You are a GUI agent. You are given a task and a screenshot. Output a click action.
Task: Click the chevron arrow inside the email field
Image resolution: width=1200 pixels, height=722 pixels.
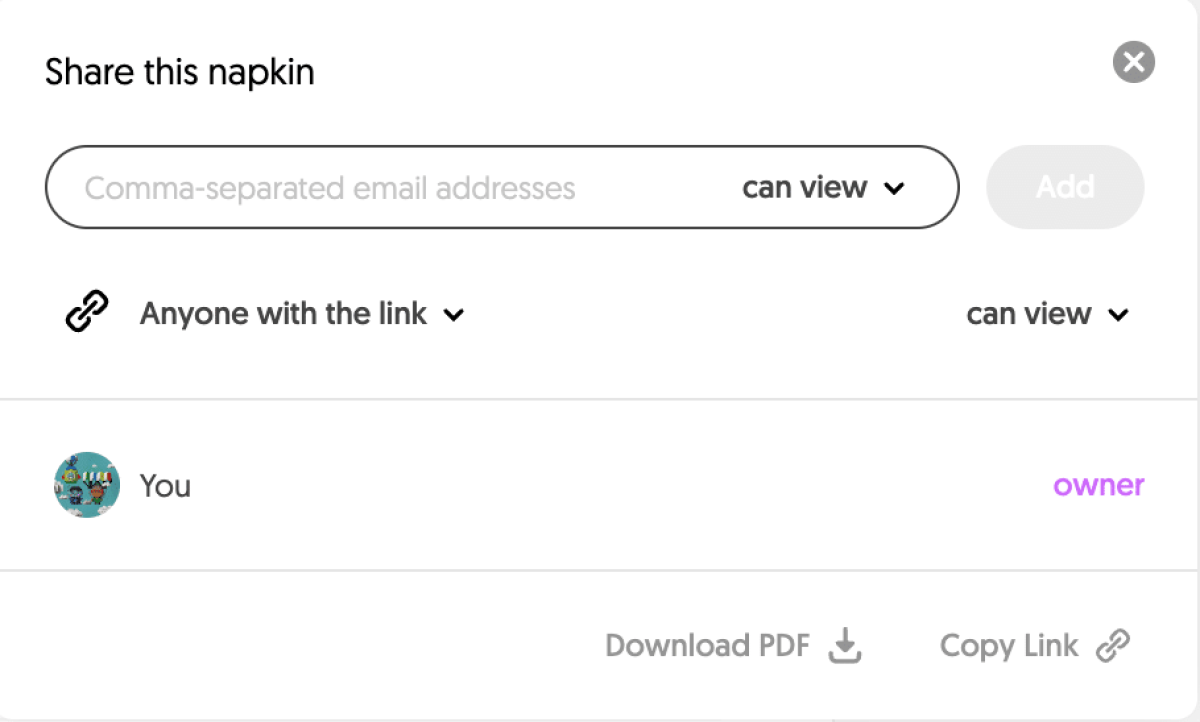pyautogui.click(x=895, y=188)
